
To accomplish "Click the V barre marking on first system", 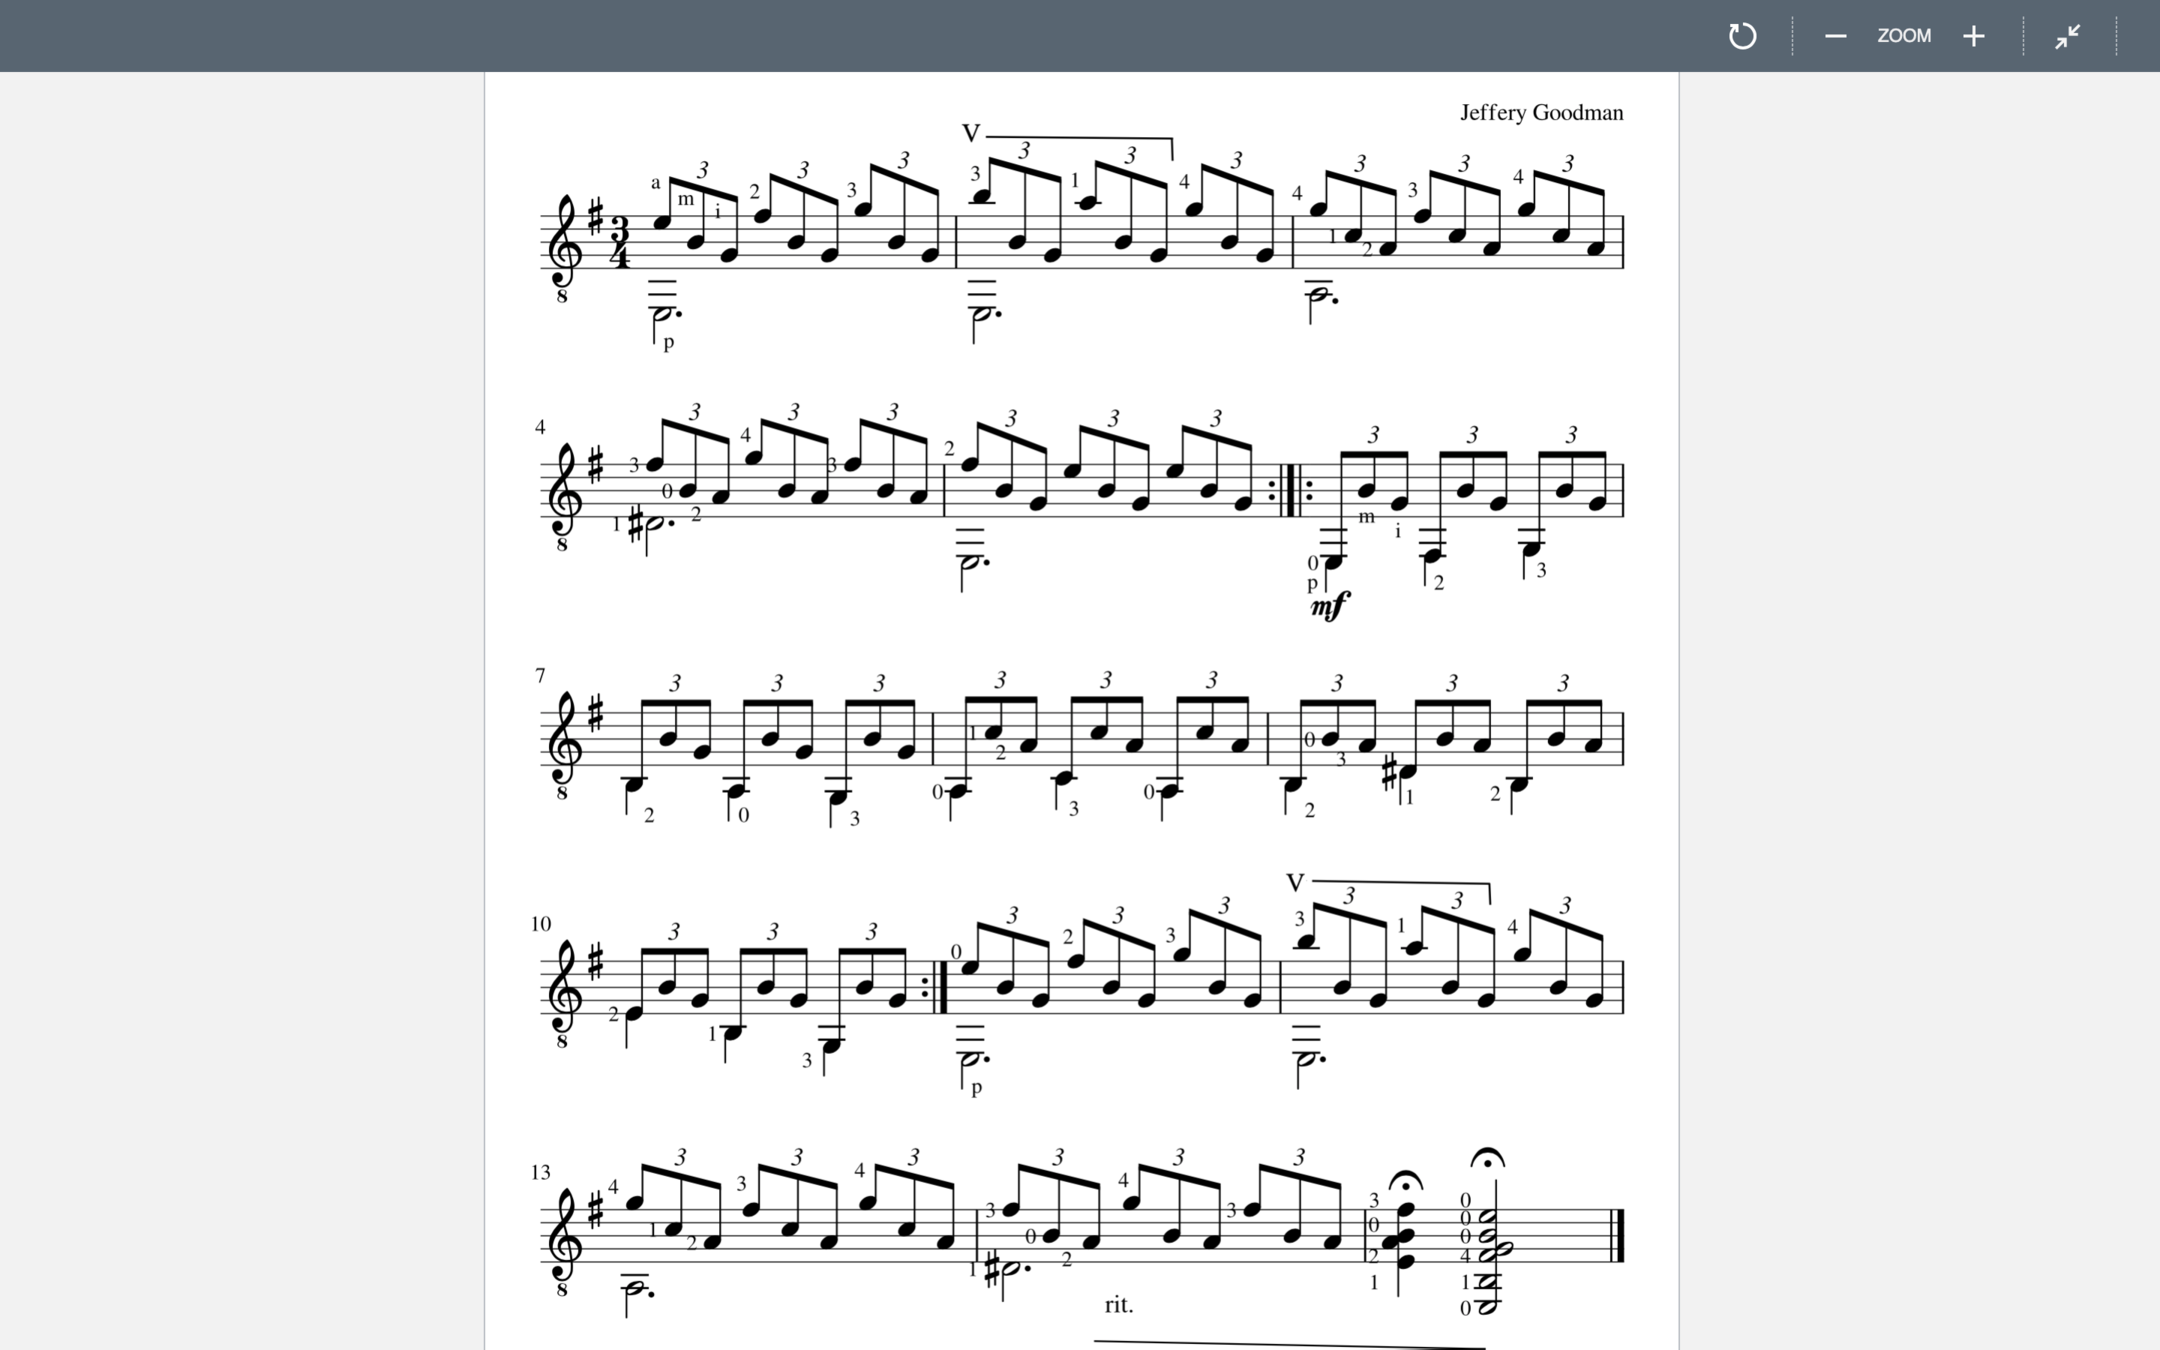I will [x=970, y=133].
